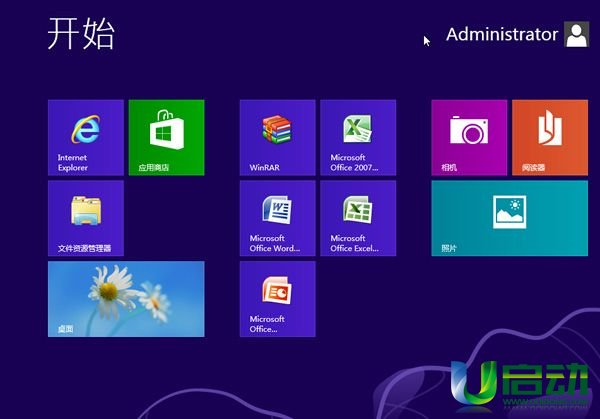
Task: Open the 照片 photos tile
Action: pos(510,218)
